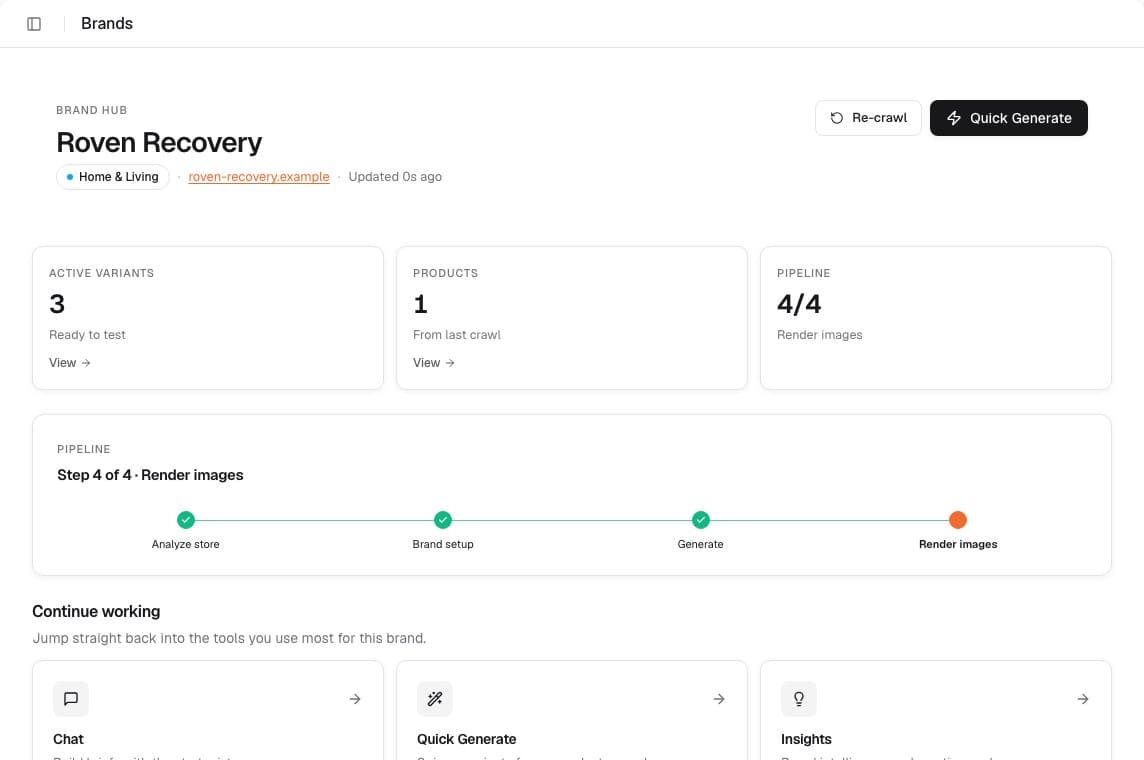Viewport: 1144px width, 760px height.
Task: Click the Quick Generate button at top
Action: click(x=1008, y=118)
